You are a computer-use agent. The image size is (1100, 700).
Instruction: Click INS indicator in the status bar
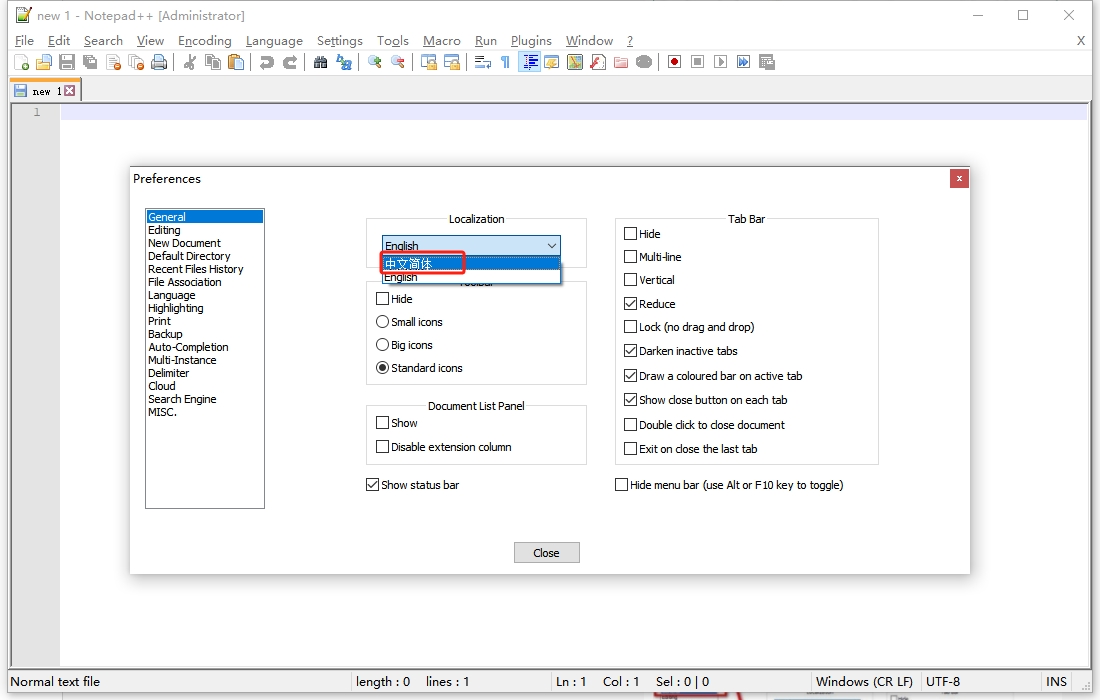coord(1057,682)
